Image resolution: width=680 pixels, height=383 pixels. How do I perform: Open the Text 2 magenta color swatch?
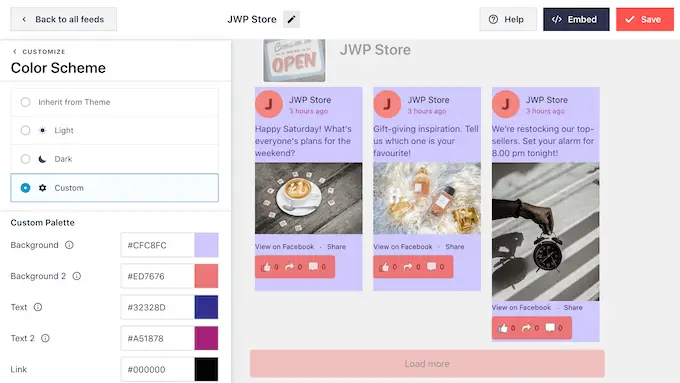click(x=206, y=338)
